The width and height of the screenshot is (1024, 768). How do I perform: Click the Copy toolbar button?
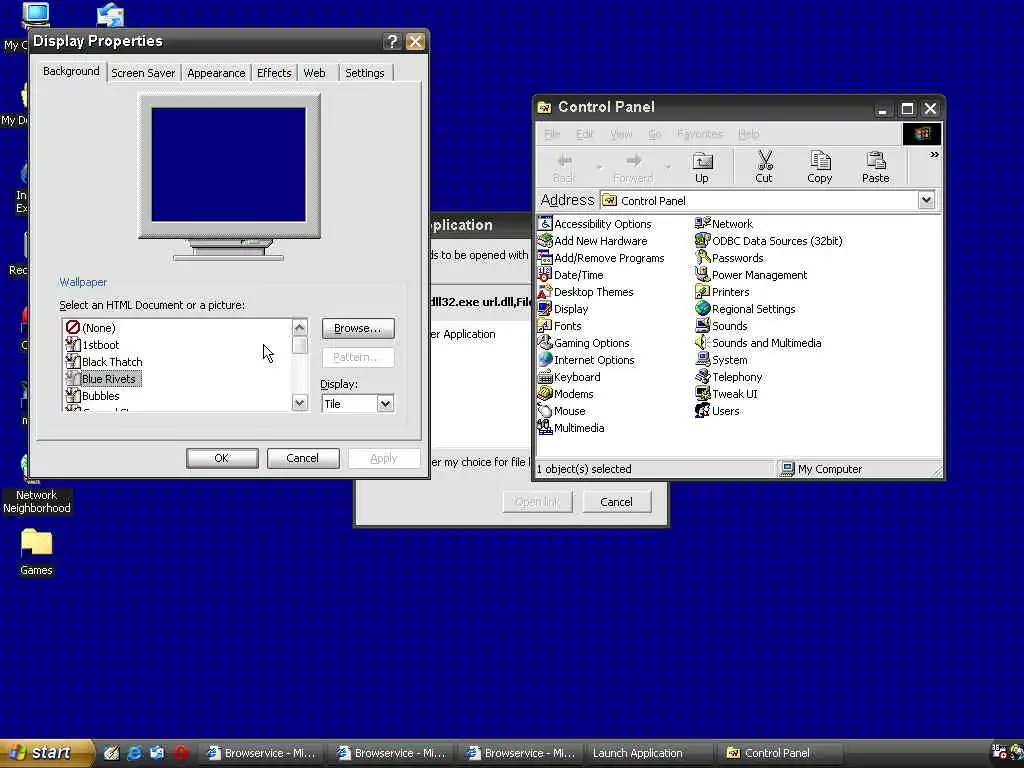pyautogui.click(x=820, y=167)
